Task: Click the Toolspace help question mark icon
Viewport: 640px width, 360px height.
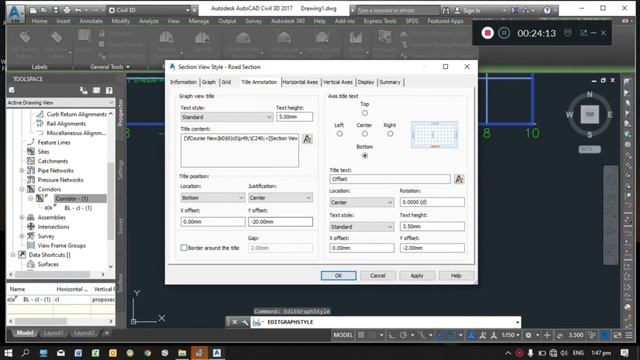Action: pyautogui.click(x=109, y=90)
